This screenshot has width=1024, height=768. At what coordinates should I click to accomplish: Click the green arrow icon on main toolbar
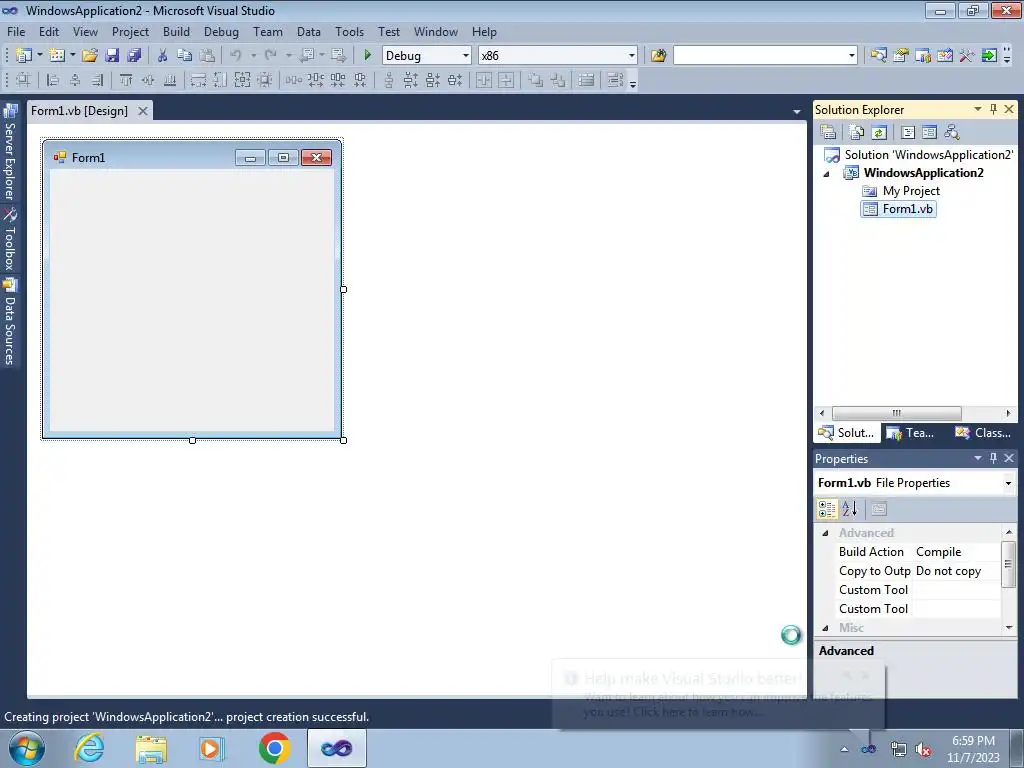click(989, 56)
